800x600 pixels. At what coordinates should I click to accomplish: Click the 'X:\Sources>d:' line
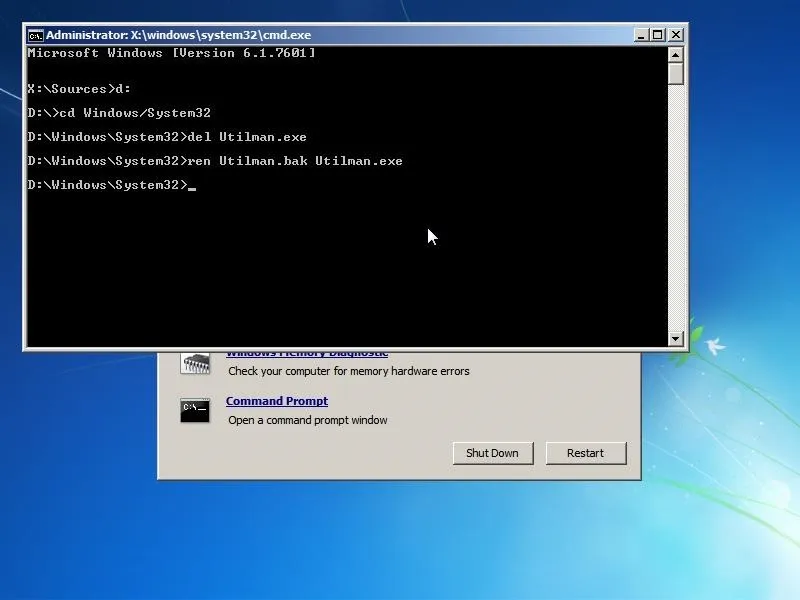click(x=79, y=89)
